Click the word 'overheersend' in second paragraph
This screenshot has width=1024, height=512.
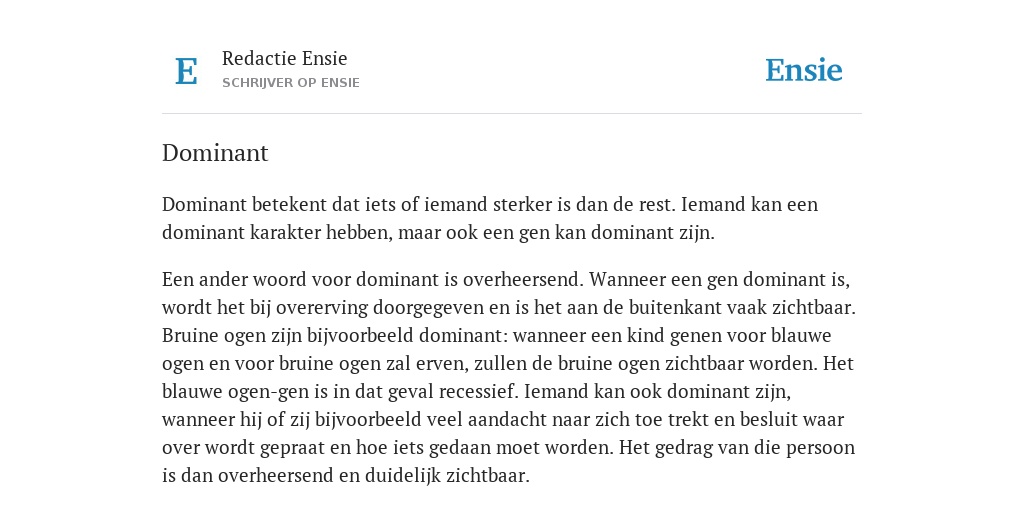[x=524, y=280]
